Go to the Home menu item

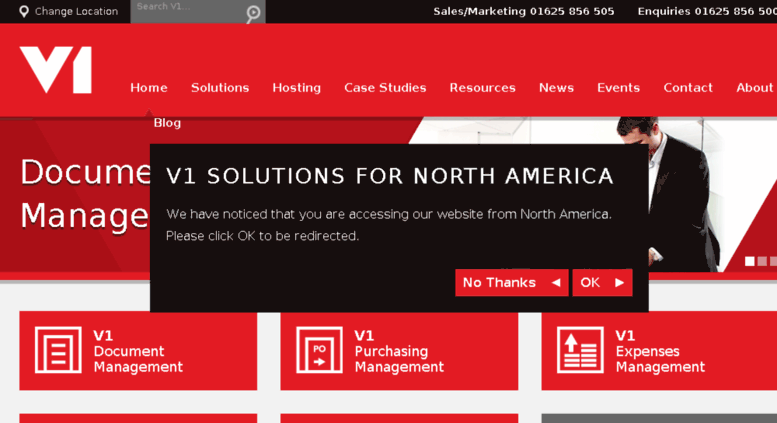click(149, 88)
